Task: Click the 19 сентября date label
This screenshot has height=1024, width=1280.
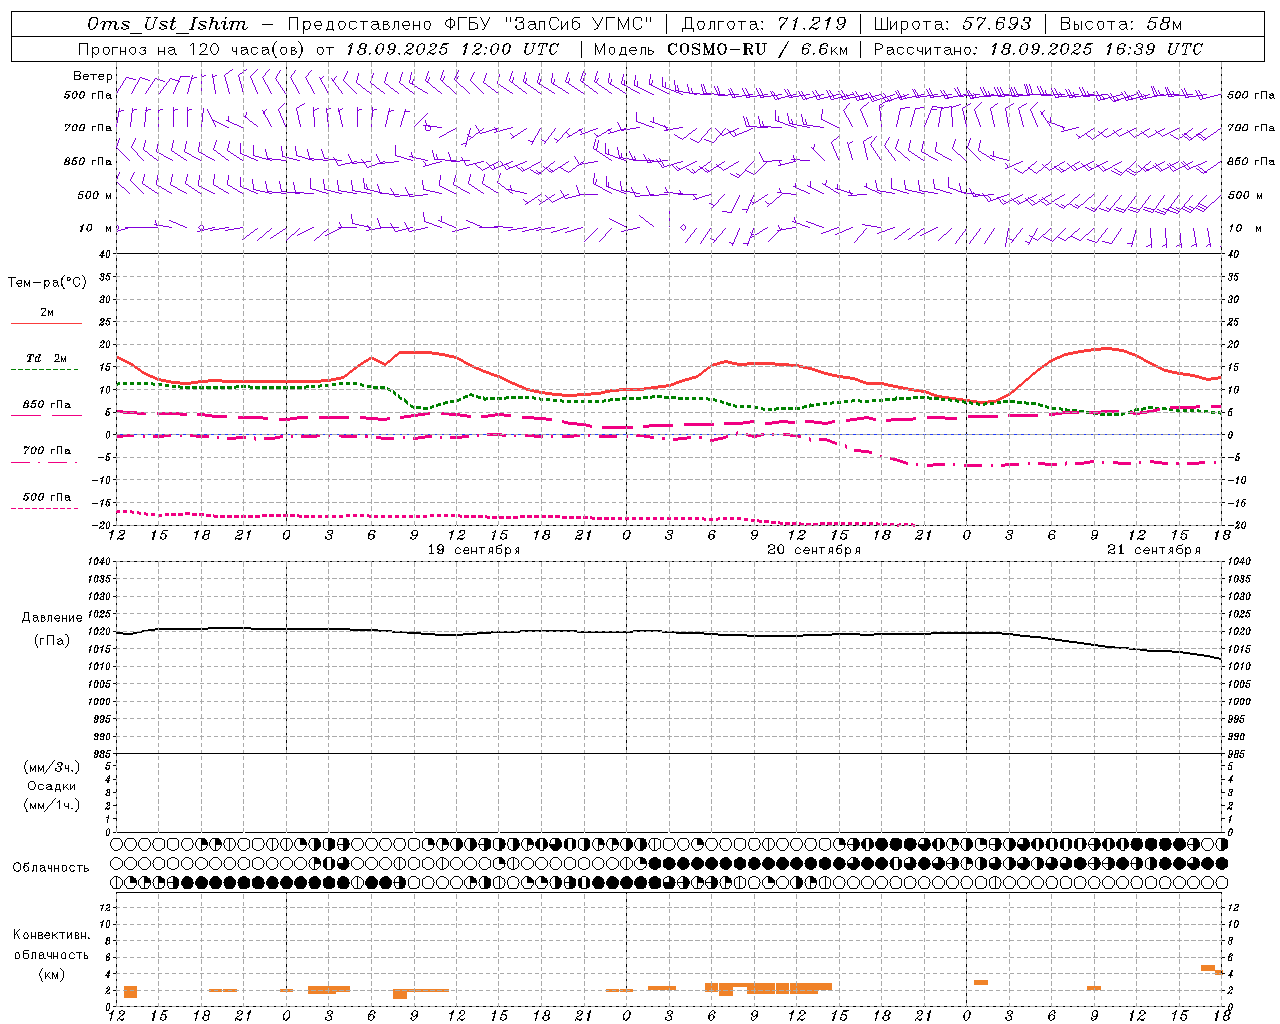Action: (x=474, y=550)
